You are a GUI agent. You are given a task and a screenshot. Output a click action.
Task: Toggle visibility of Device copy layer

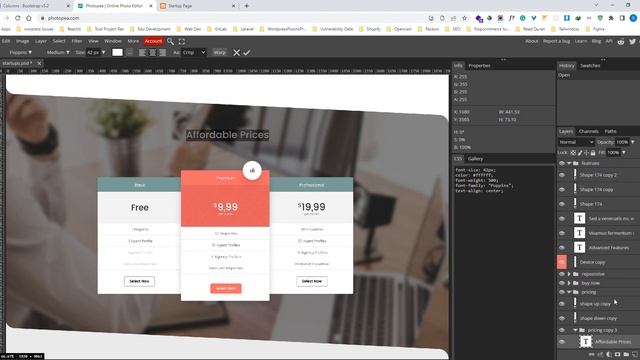coord(562,262)
